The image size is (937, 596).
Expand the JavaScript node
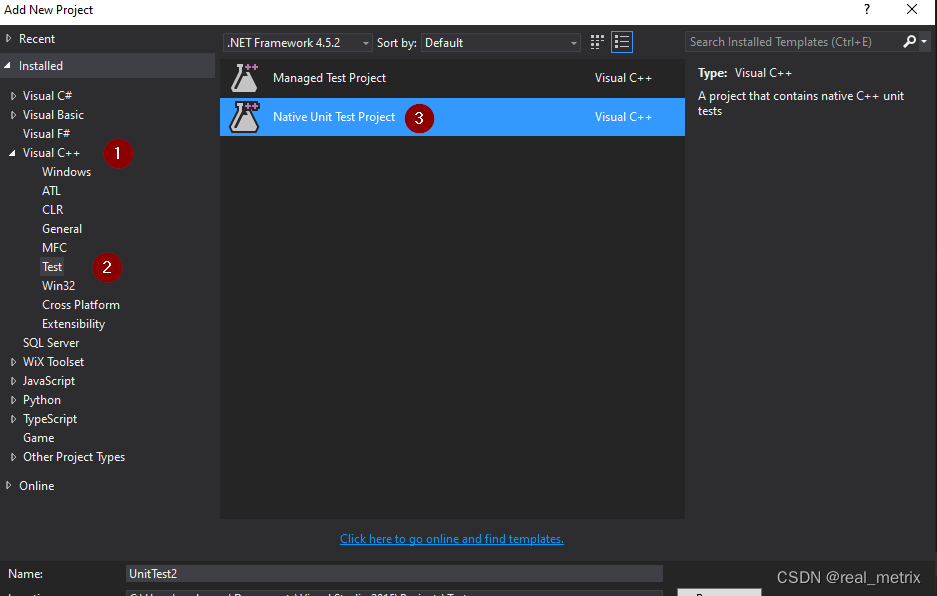tap(13, 381)
